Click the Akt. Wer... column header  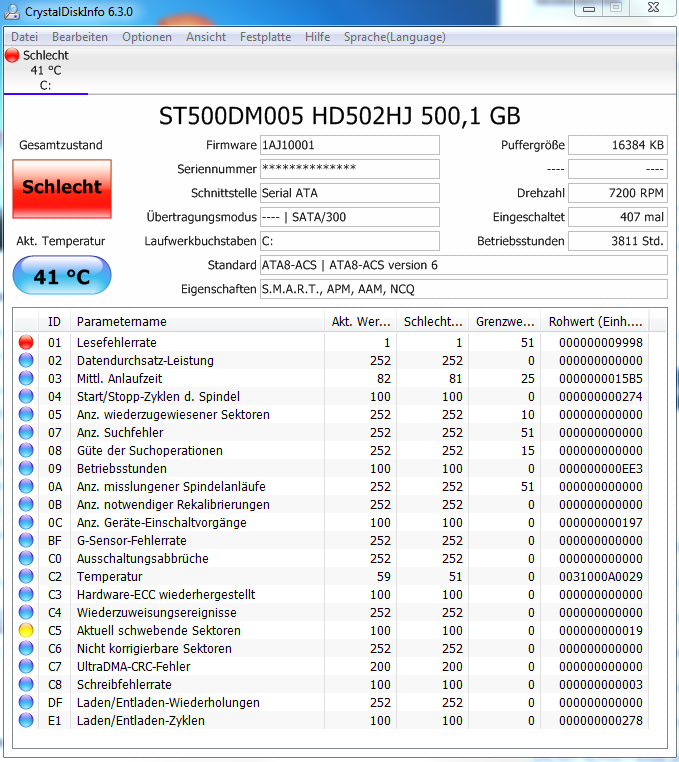[x=360, y=322]
